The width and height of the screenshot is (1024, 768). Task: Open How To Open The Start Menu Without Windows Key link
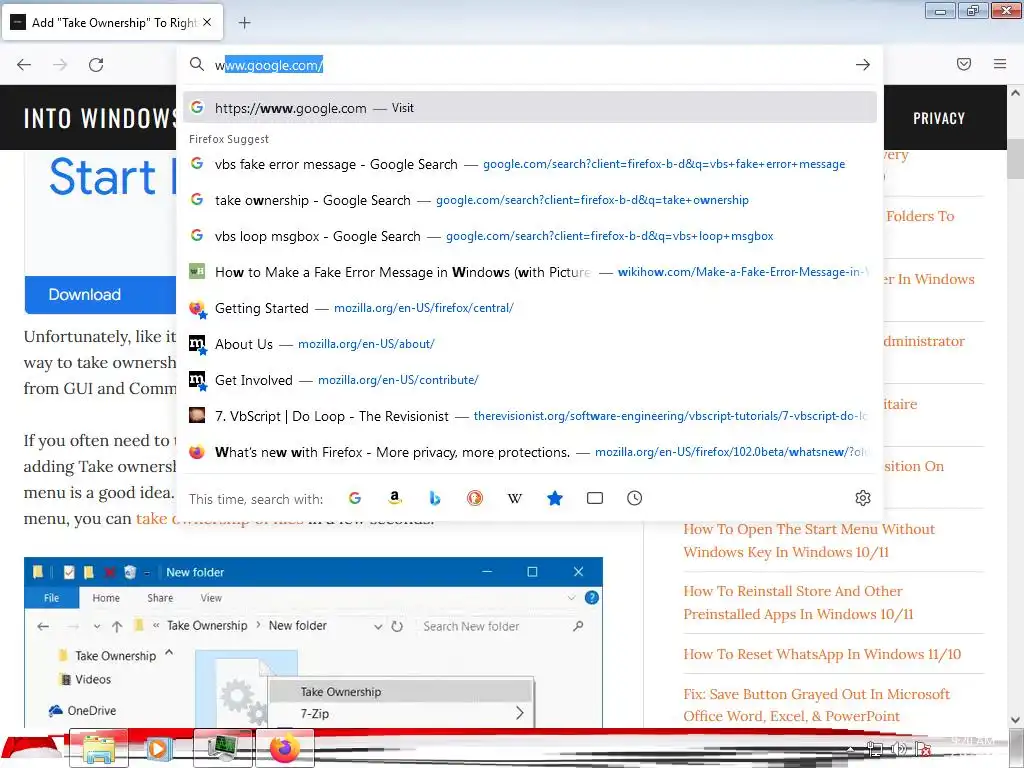[x=809, y=541]
